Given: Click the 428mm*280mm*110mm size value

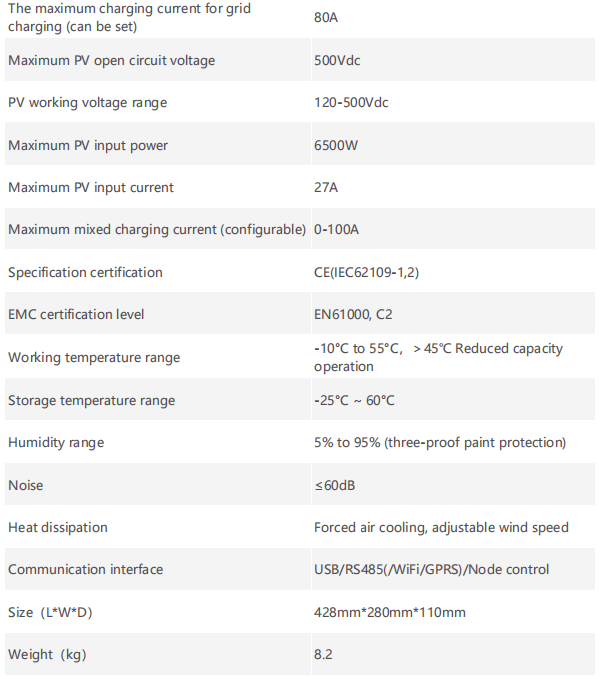Looking at the screenshot, I should click(390, 613).
